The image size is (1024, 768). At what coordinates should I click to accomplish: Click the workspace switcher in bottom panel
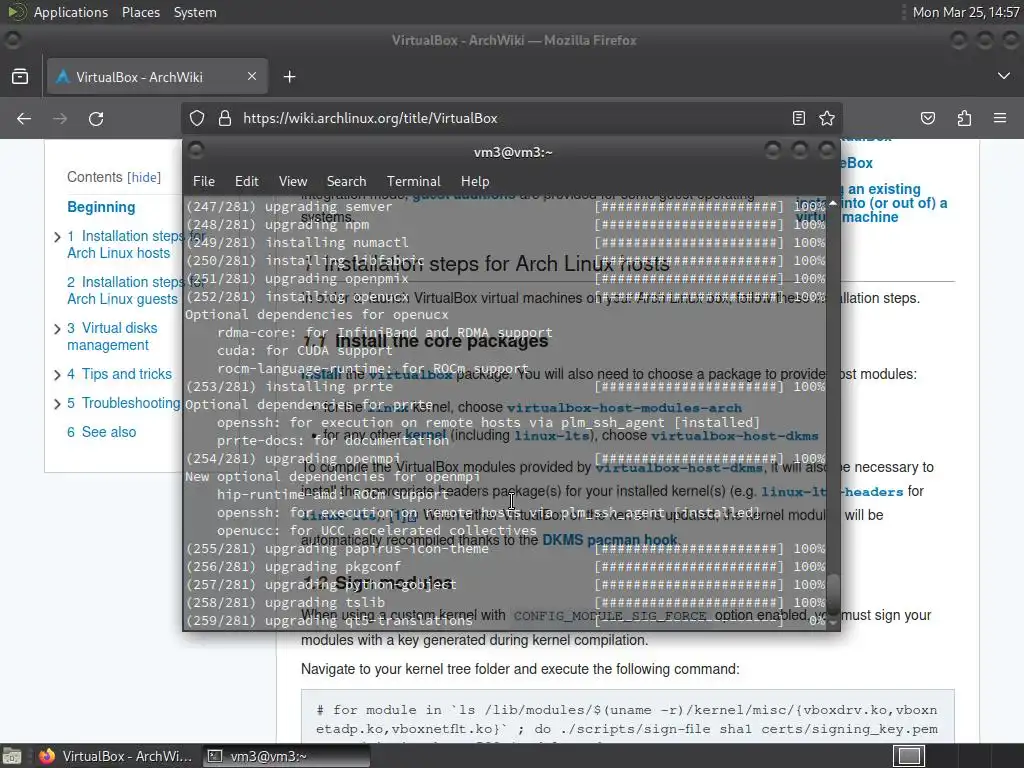point(908,756)
